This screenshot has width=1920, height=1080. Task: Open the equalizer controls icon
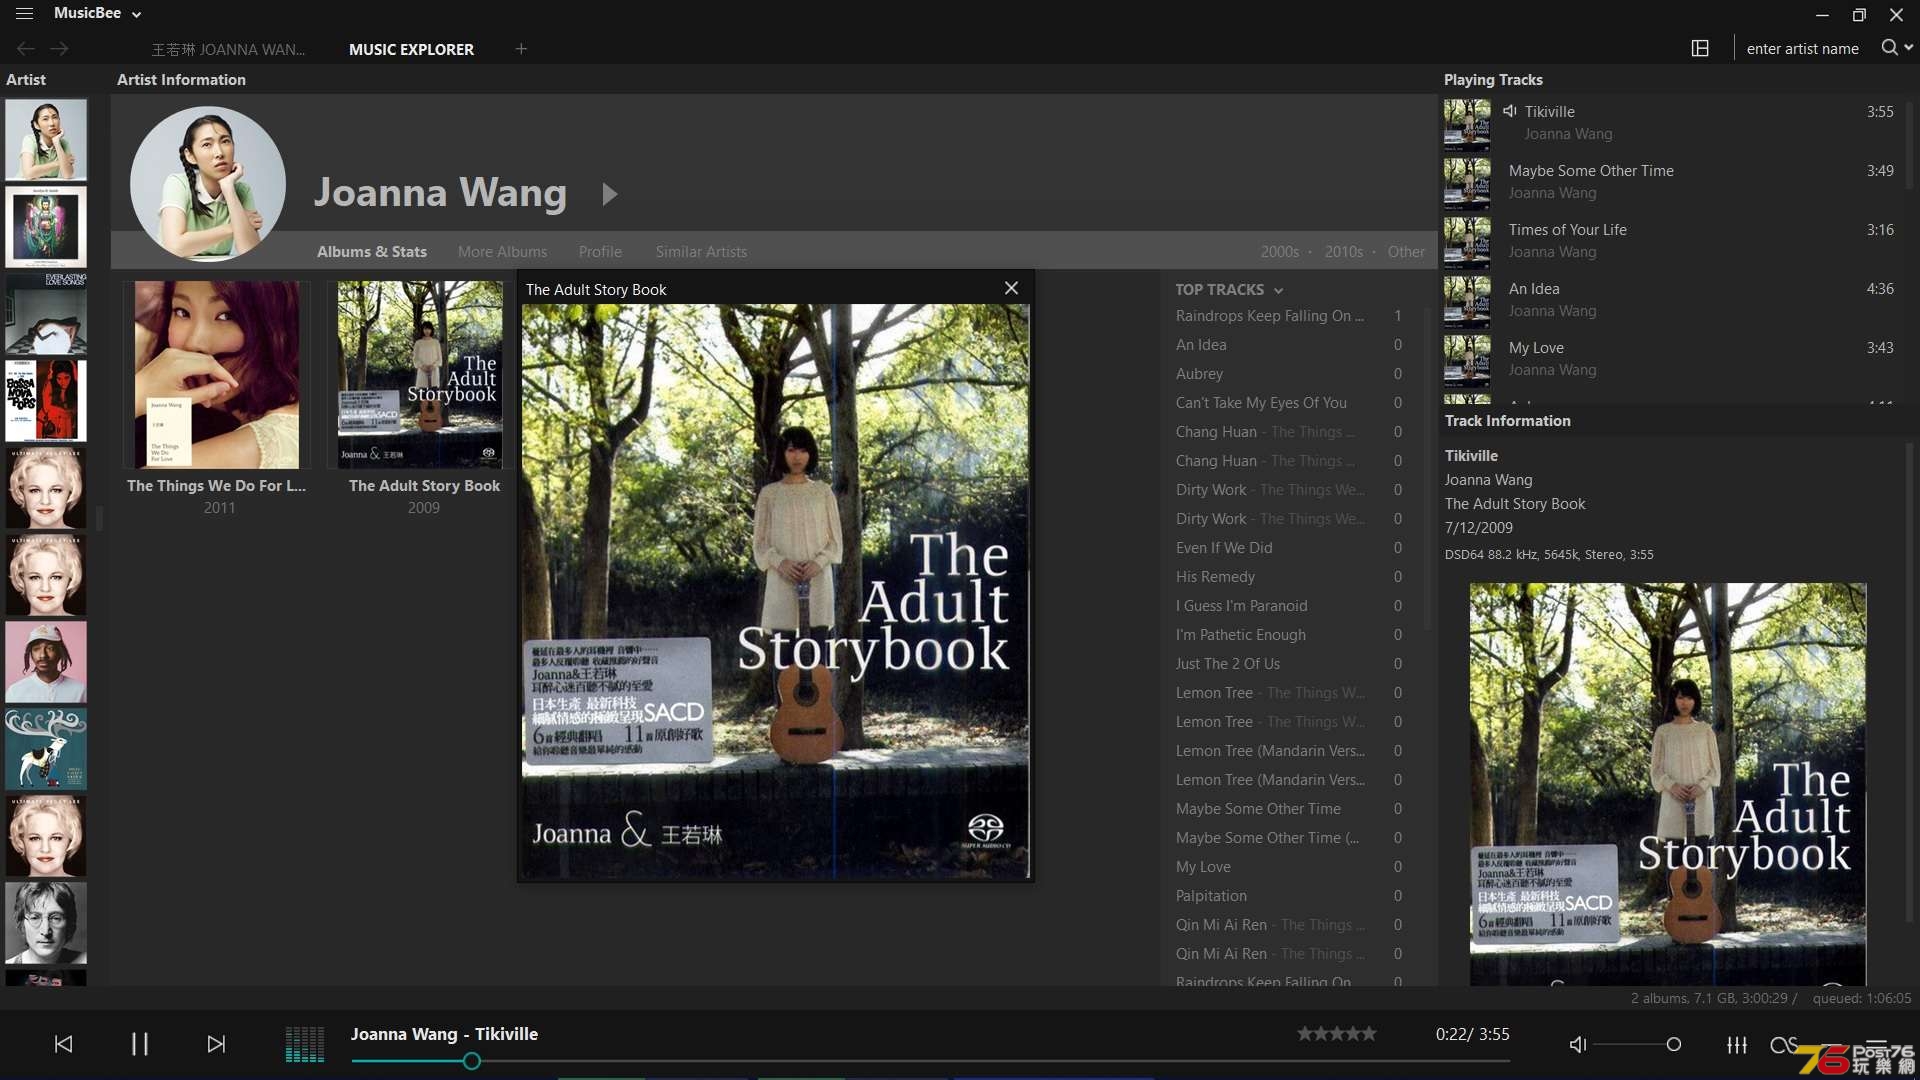(1737, 1044)
